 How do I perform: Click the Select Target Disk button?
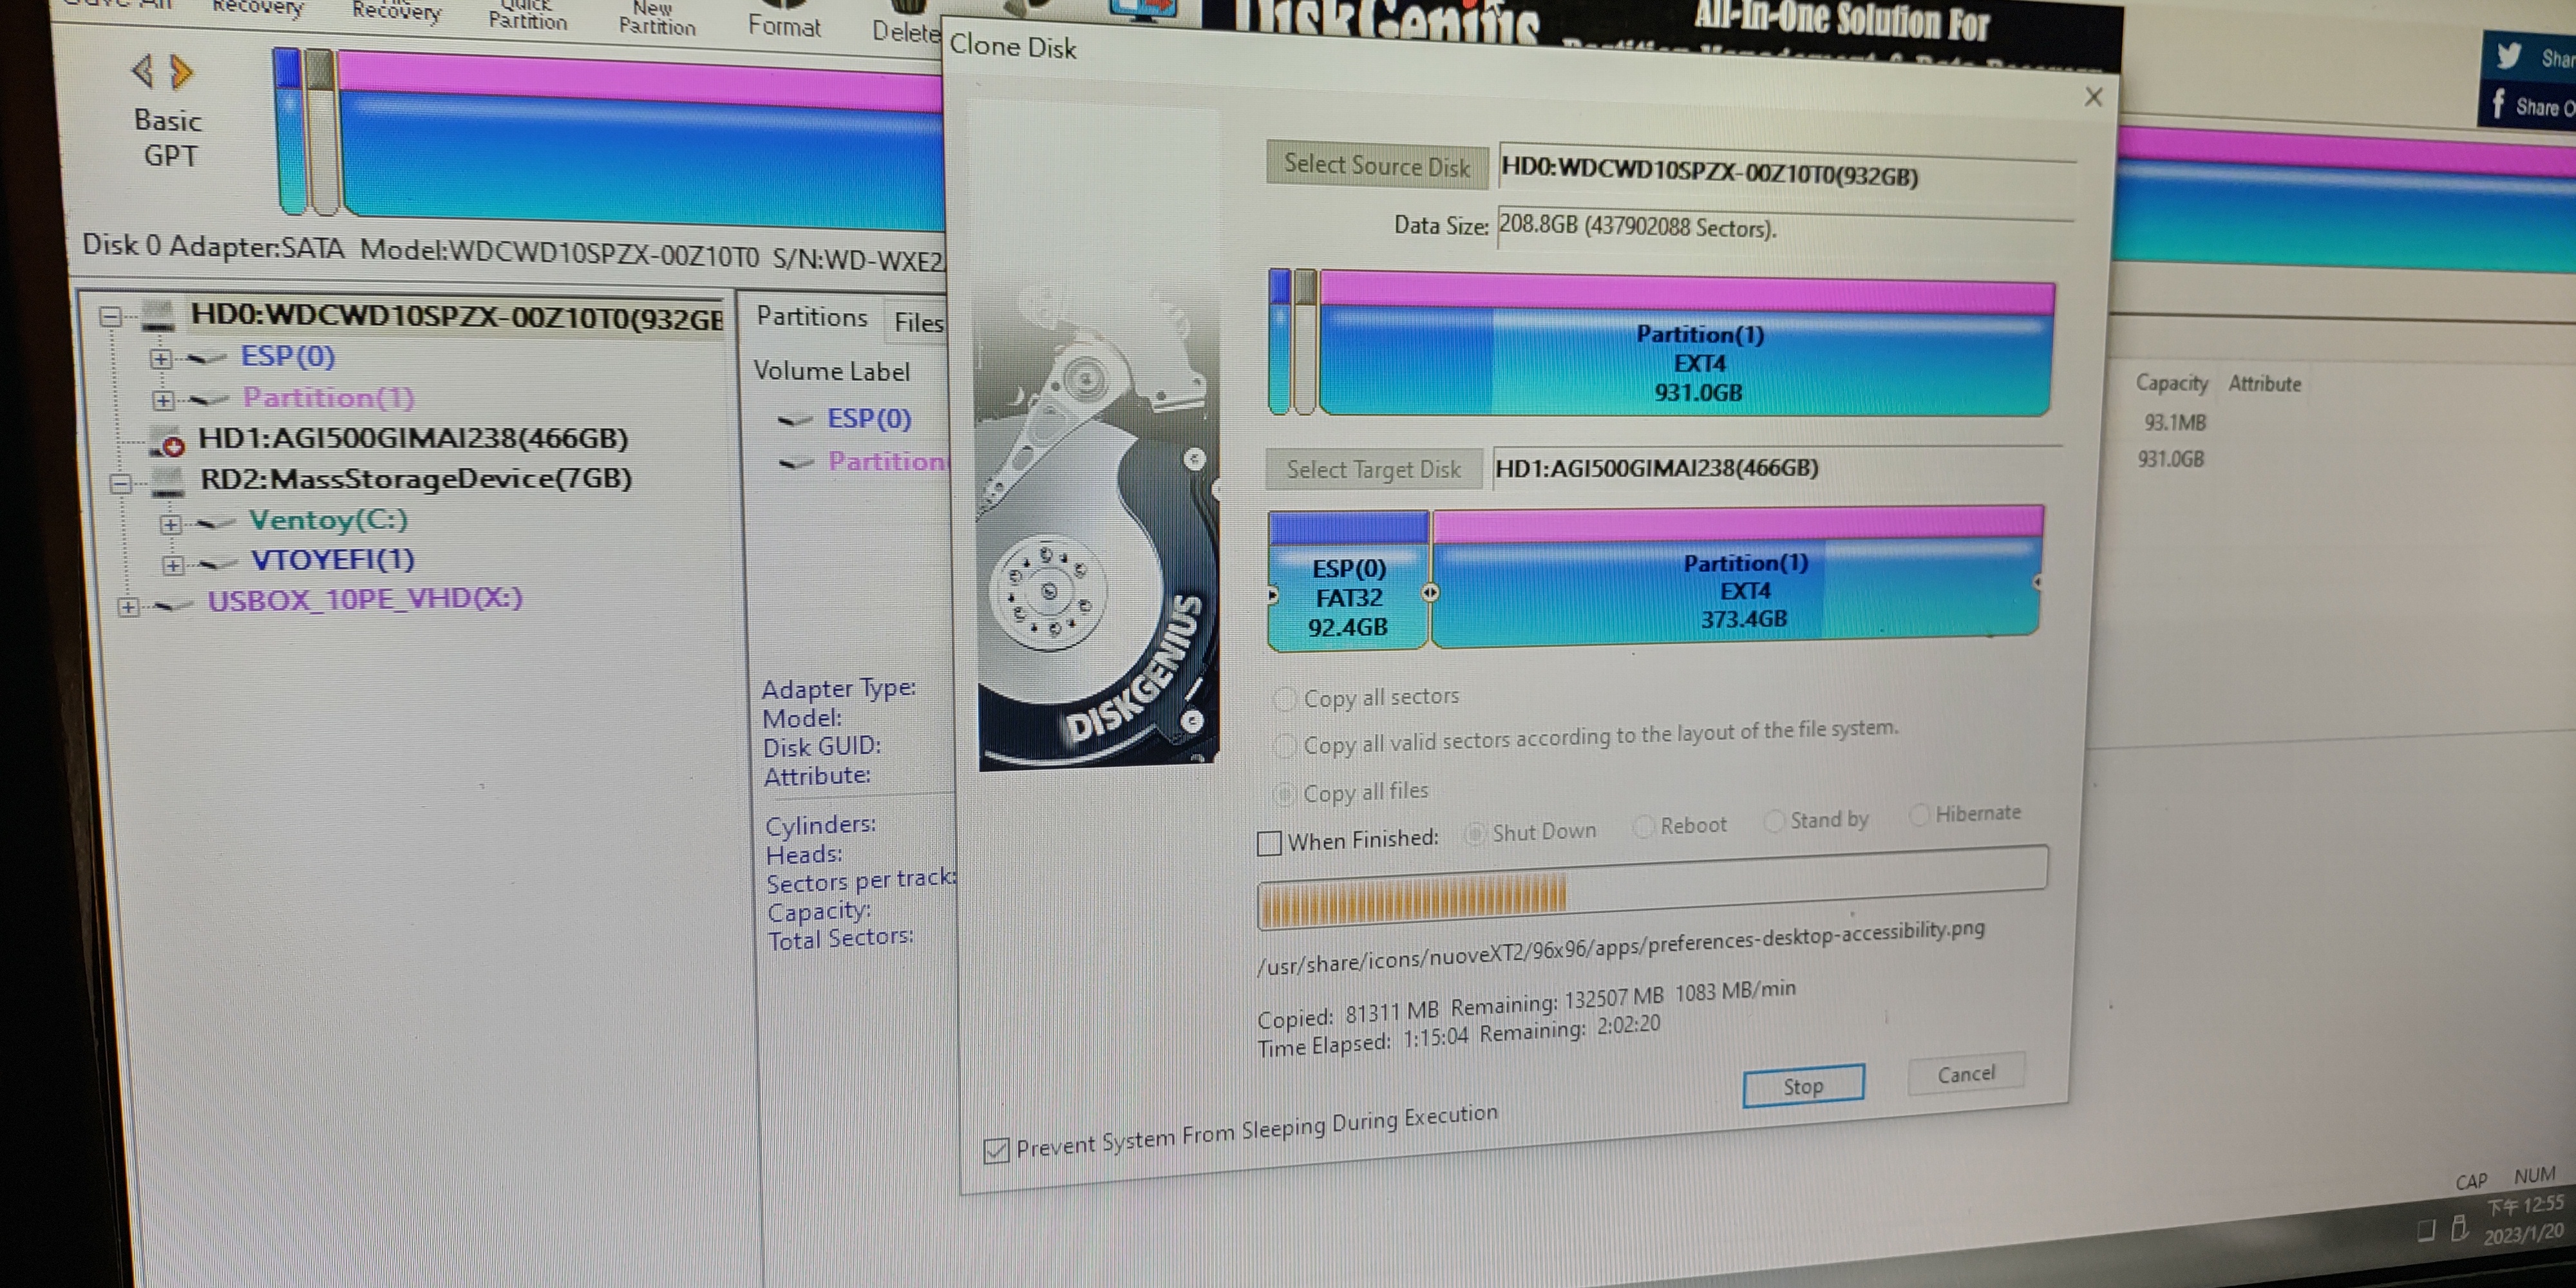[x=1373, y=469]
